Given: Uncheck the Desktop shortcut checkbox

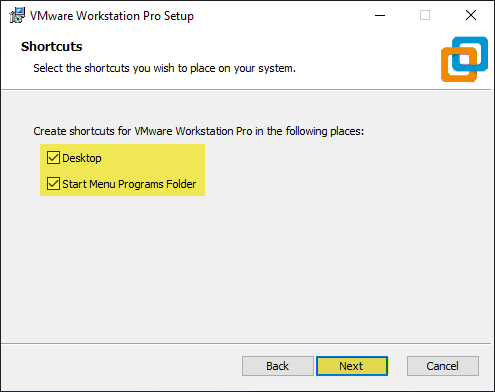Looking at the screenshot, I should [53, 158].
